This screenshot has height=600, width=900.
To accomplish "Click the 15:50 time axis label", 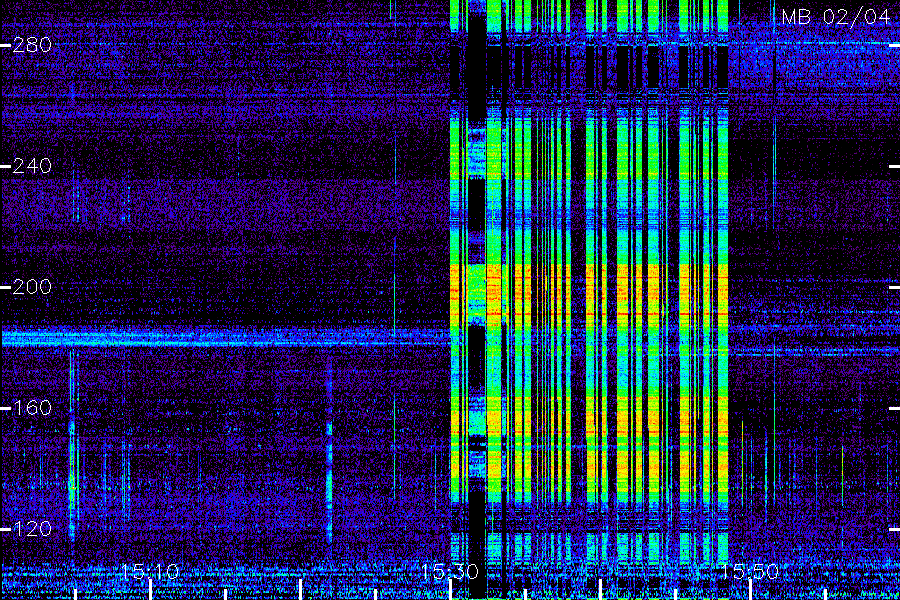I will [750, 572].
